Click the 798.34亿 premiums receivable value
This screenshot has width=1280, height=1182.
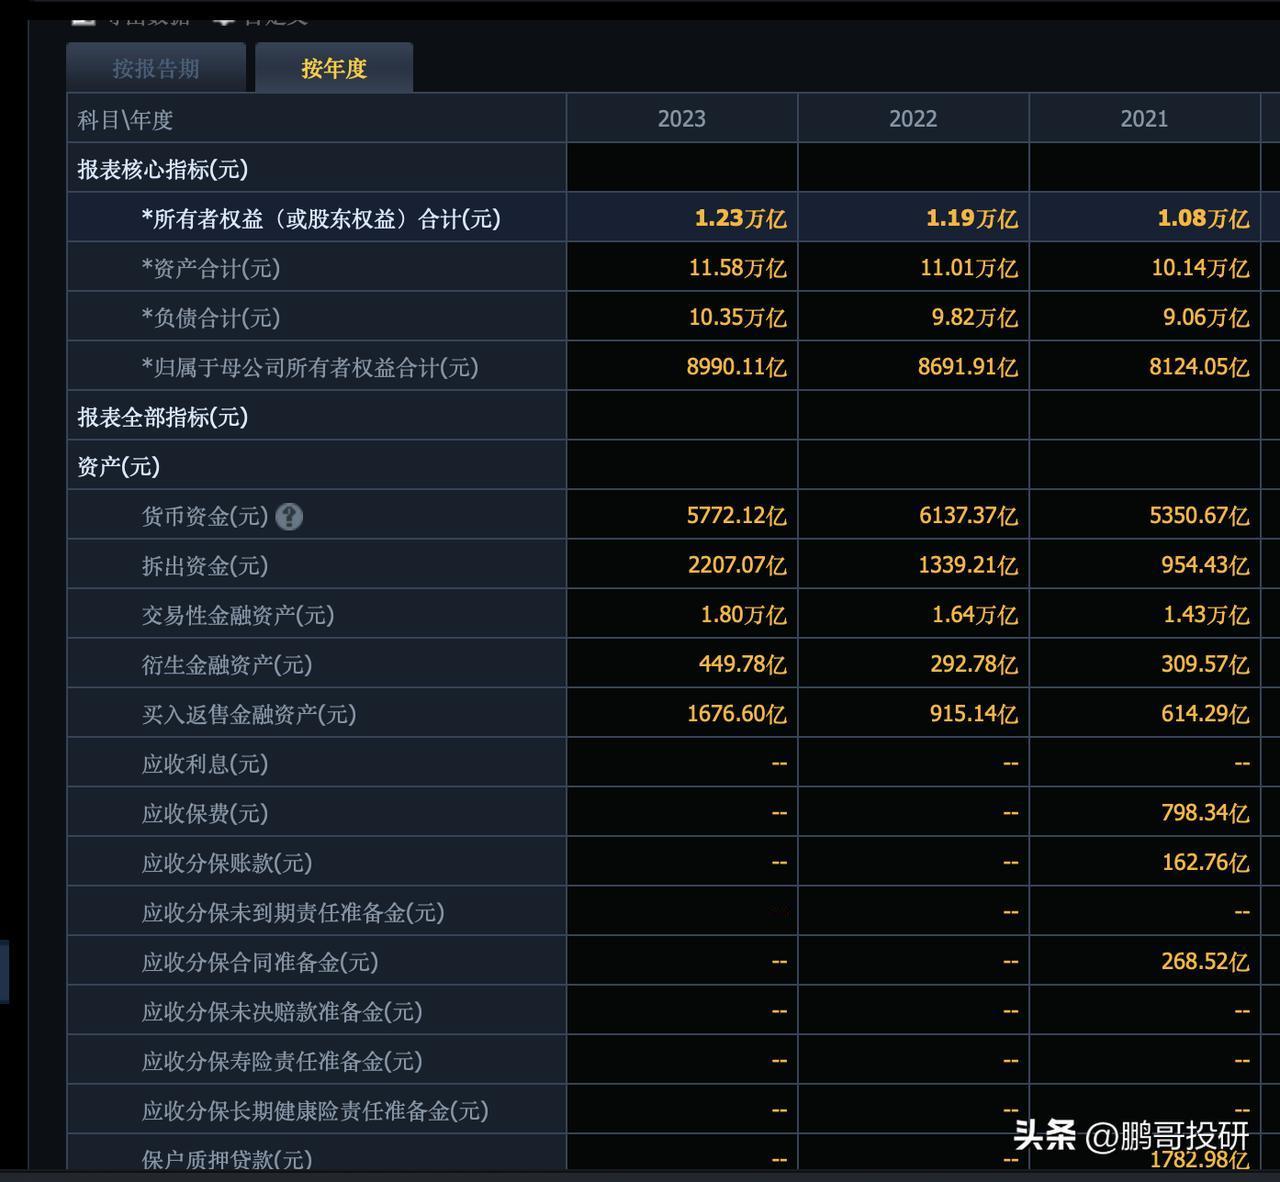[1205, 813]
